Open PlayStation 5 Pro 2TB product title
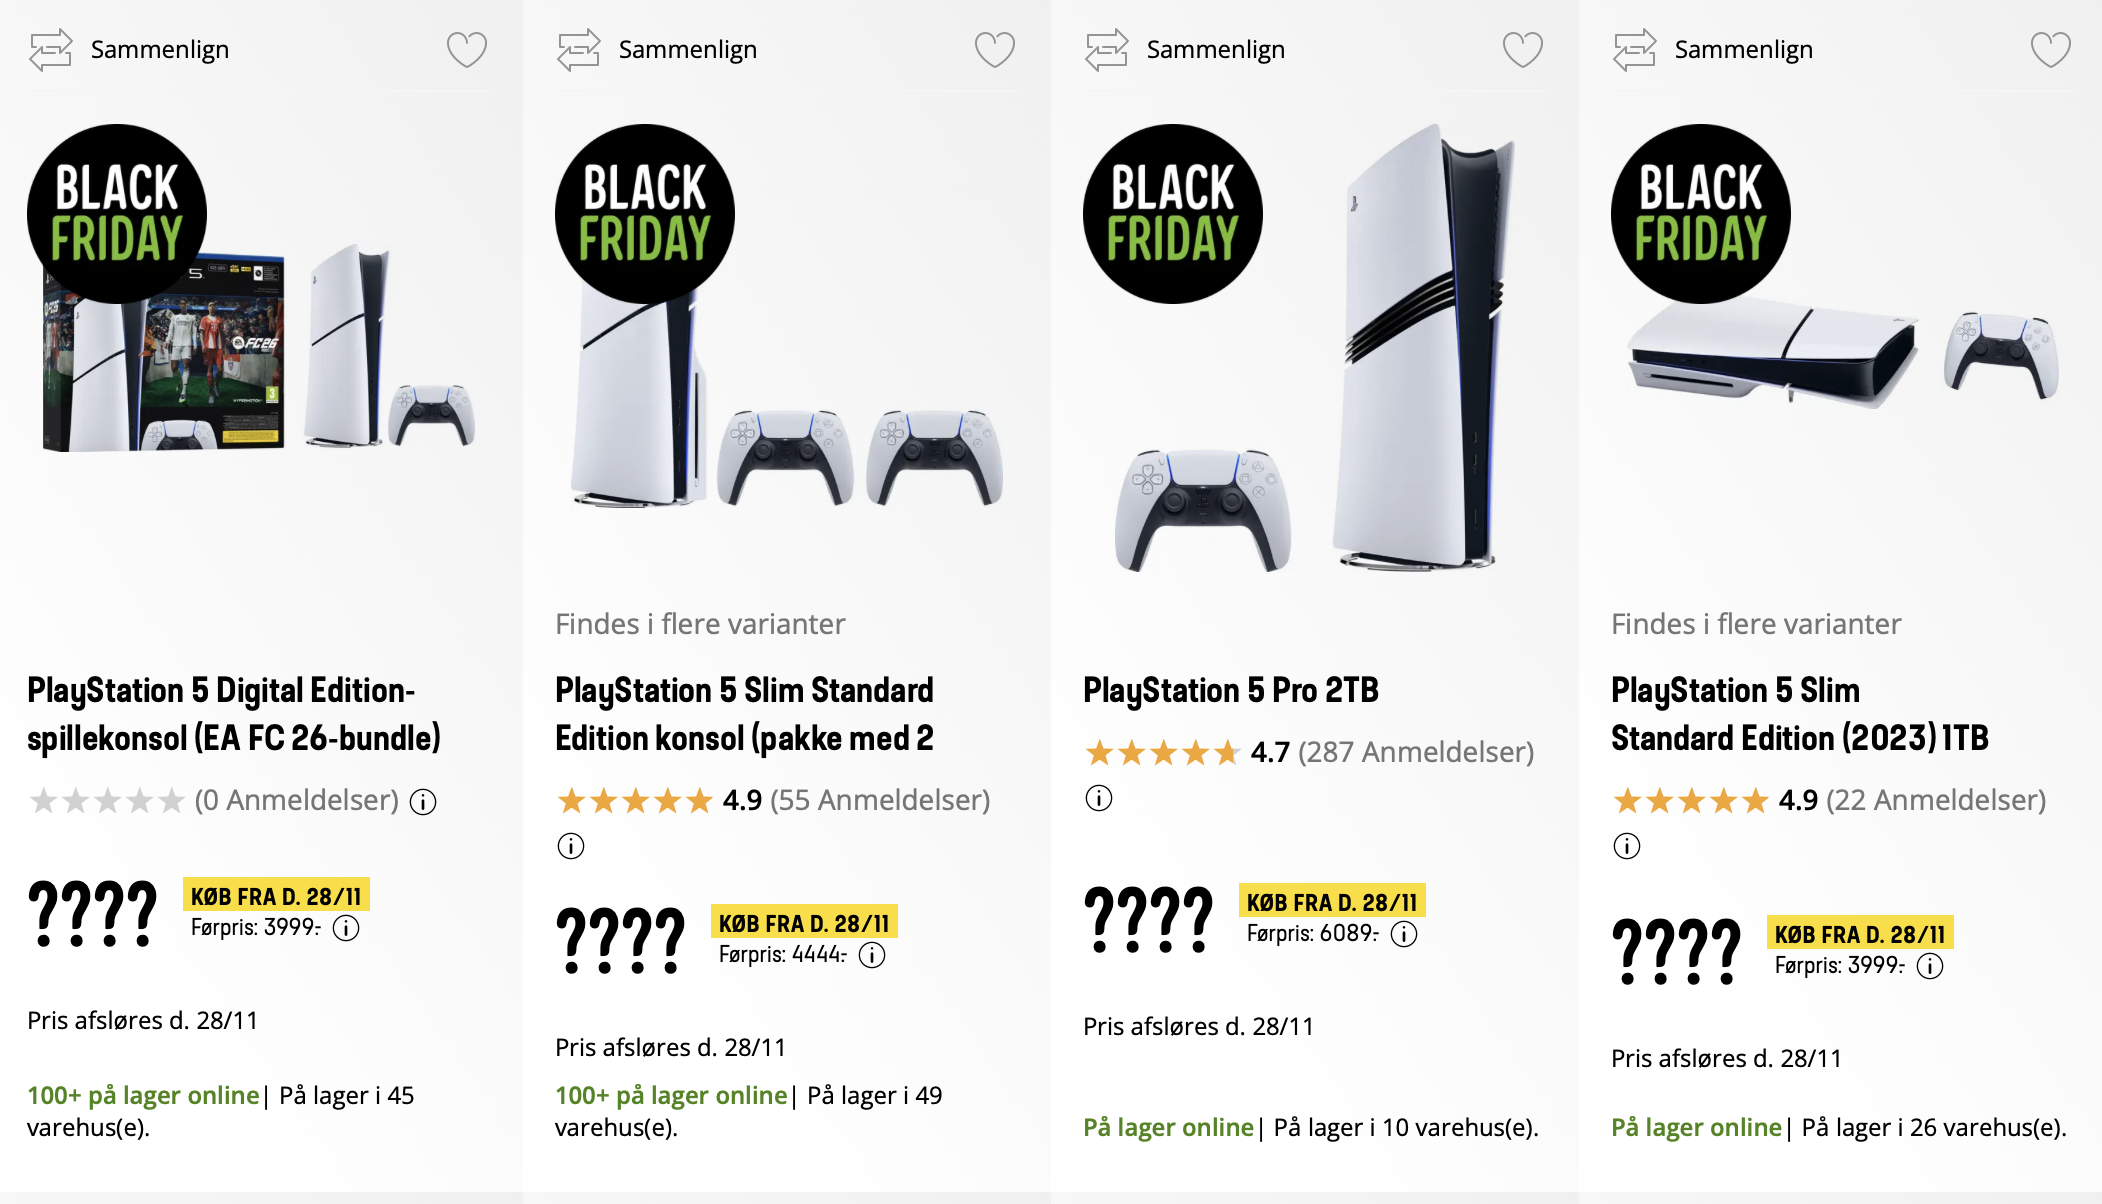 (1230, 690)
